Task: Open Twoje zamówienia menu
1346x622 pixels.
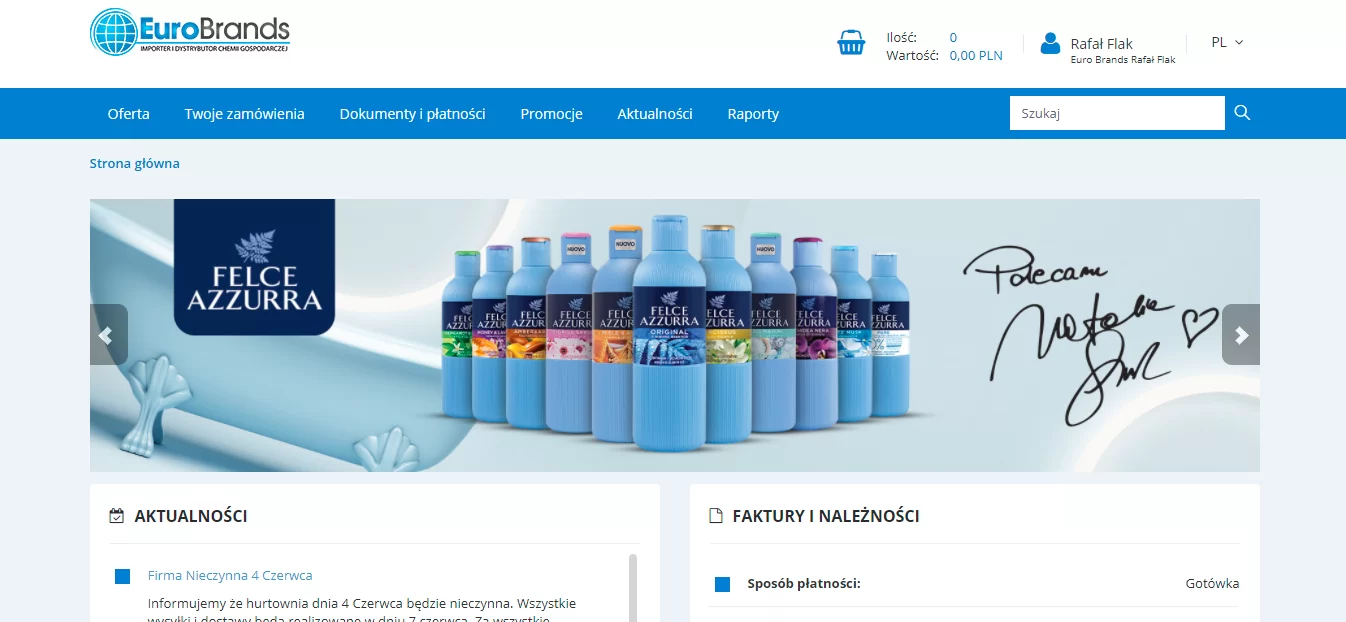Action: point(245,114)
